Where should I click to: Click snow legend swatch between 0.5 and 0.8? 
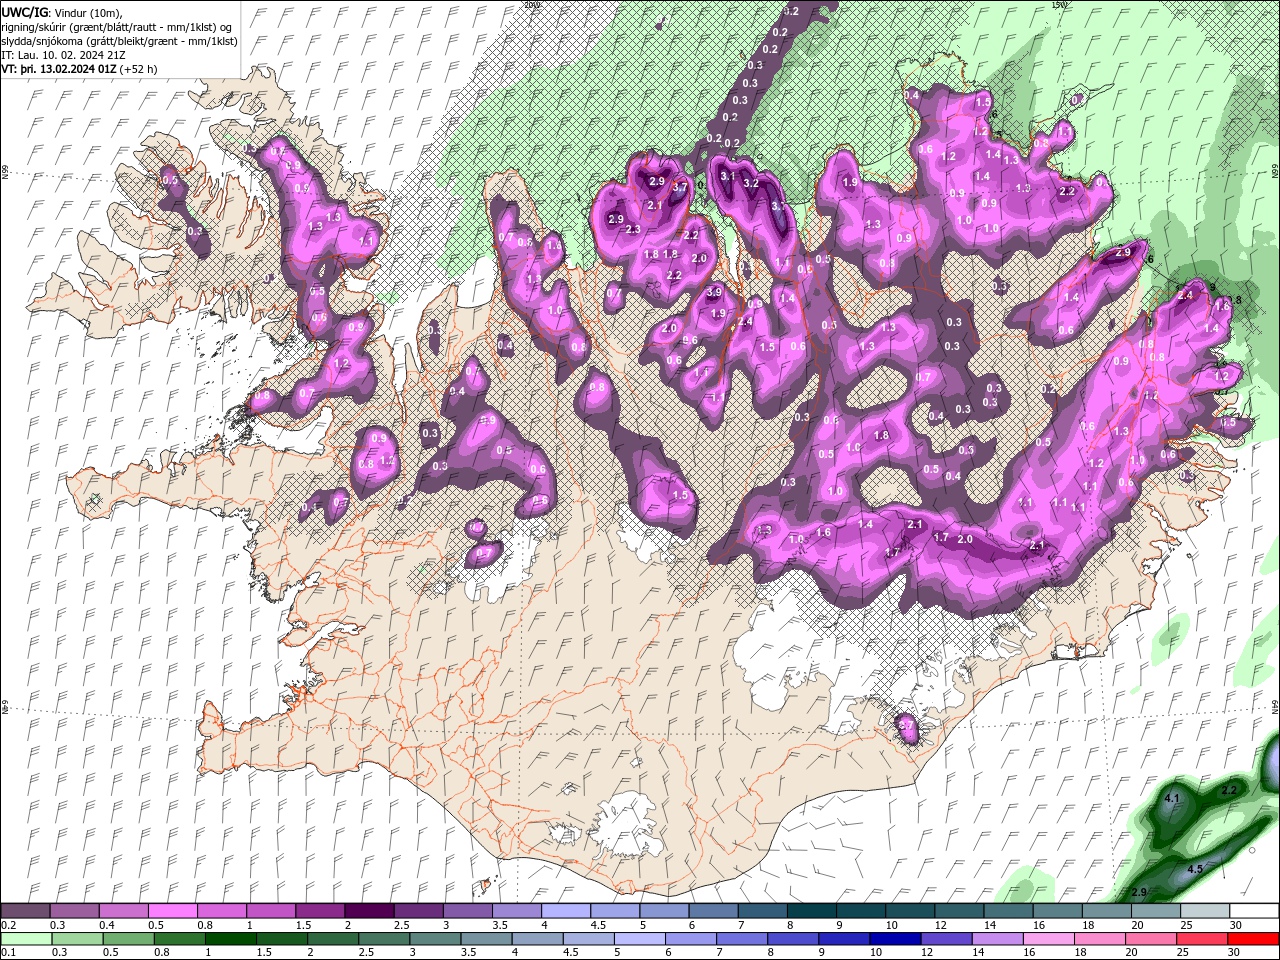[x=172, y=911]
